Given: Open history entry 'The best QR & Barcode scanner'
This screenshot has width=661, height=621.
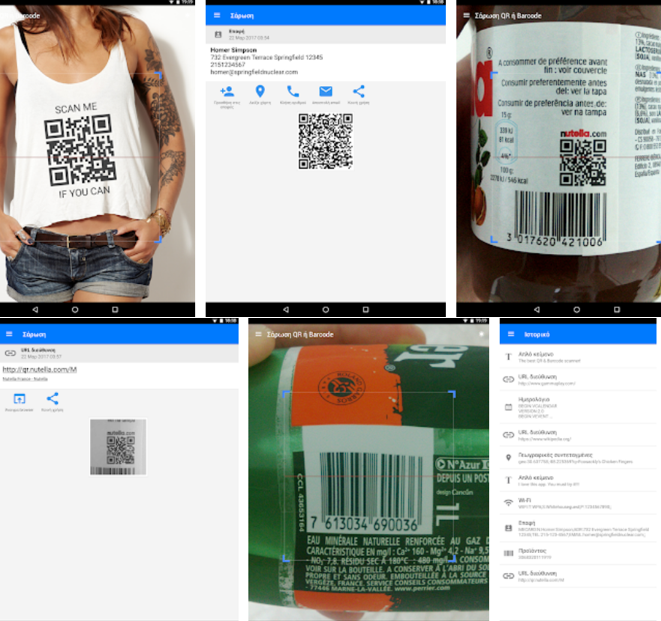Looking at the screenshot, I should click(578, 357).
